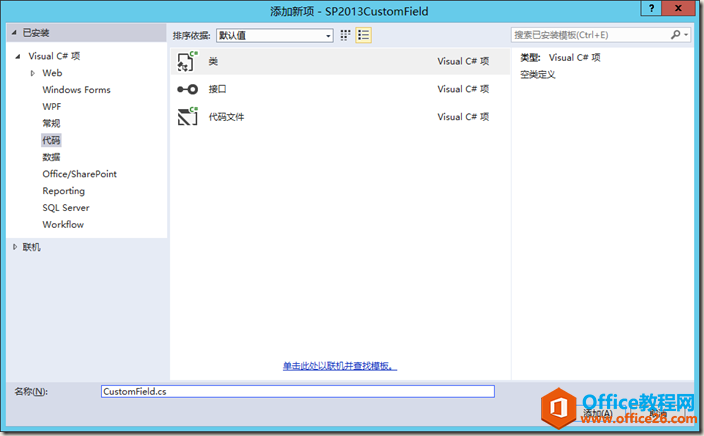This screenshot has height=436, width=704.
Task: Switch to the list details view
Action: [363, 35]
